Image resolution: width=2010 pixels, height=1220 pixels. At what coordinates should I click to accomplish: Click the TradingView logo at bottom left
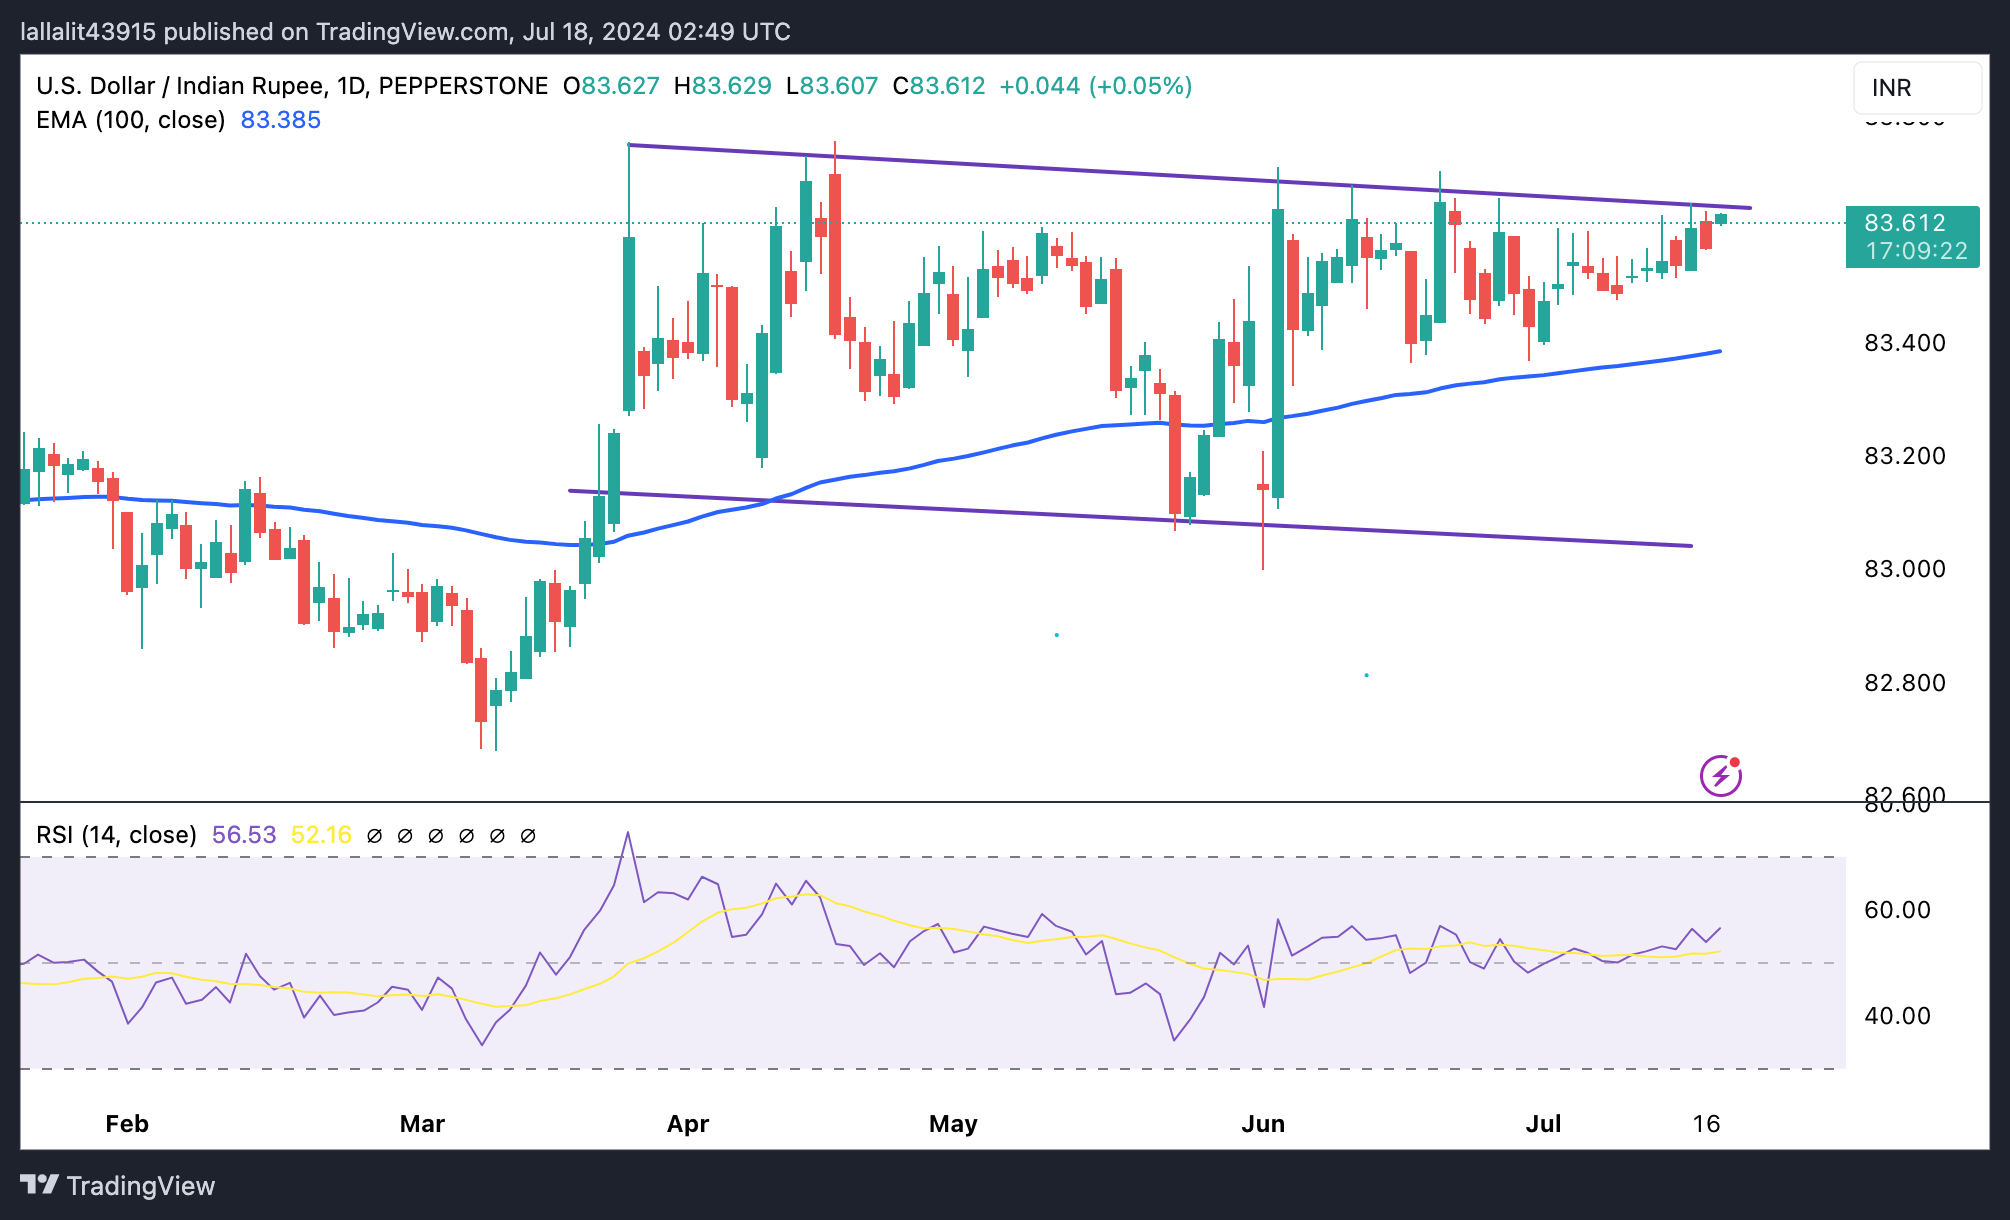coord(118,1185)
